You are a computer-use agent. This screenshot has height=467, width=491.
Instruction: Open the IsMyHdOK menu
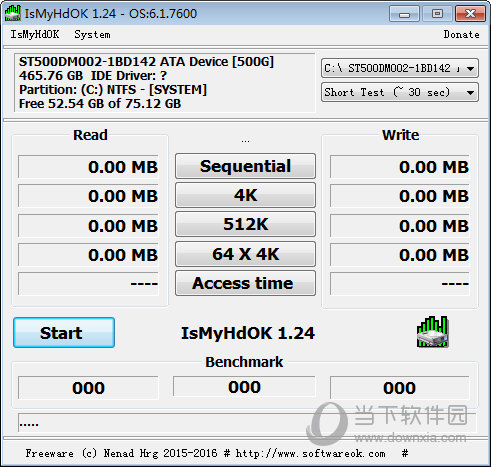(35, 34)
